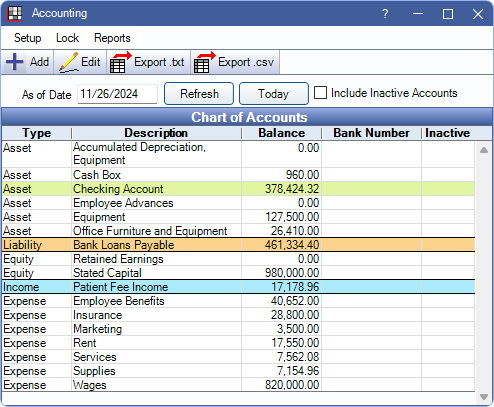Click the question mark help icon
This screenshot has width=494, height=407.
pos(385,14)
